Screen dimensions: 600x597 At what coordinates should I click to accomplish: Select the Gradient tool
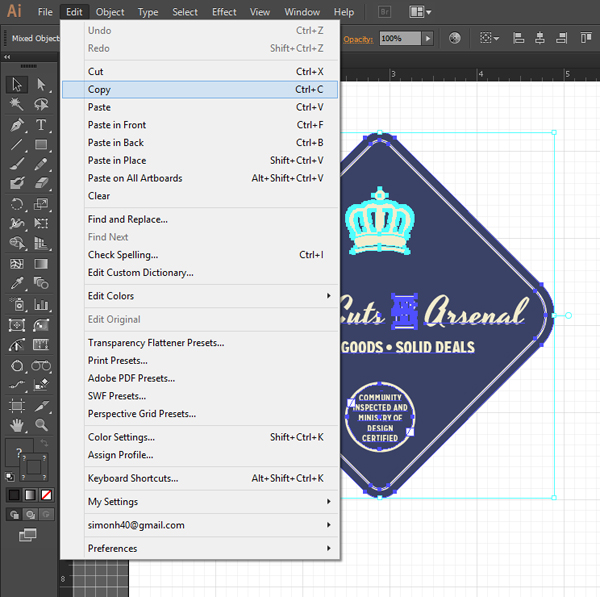[41, 264]
